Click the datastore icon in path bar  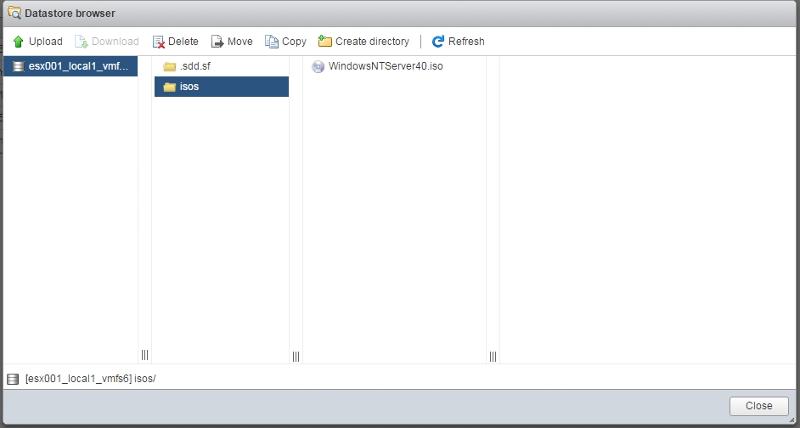[13, 379]
